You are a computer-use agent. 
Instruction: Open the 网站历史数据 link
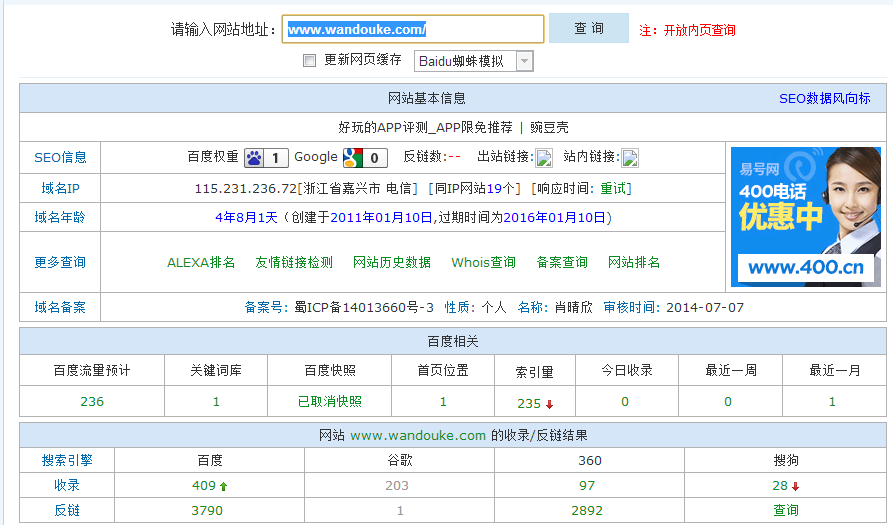(392, 262)
